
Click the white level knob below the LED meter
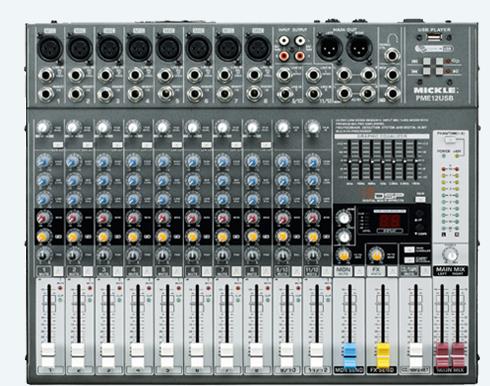pos(451,255)
